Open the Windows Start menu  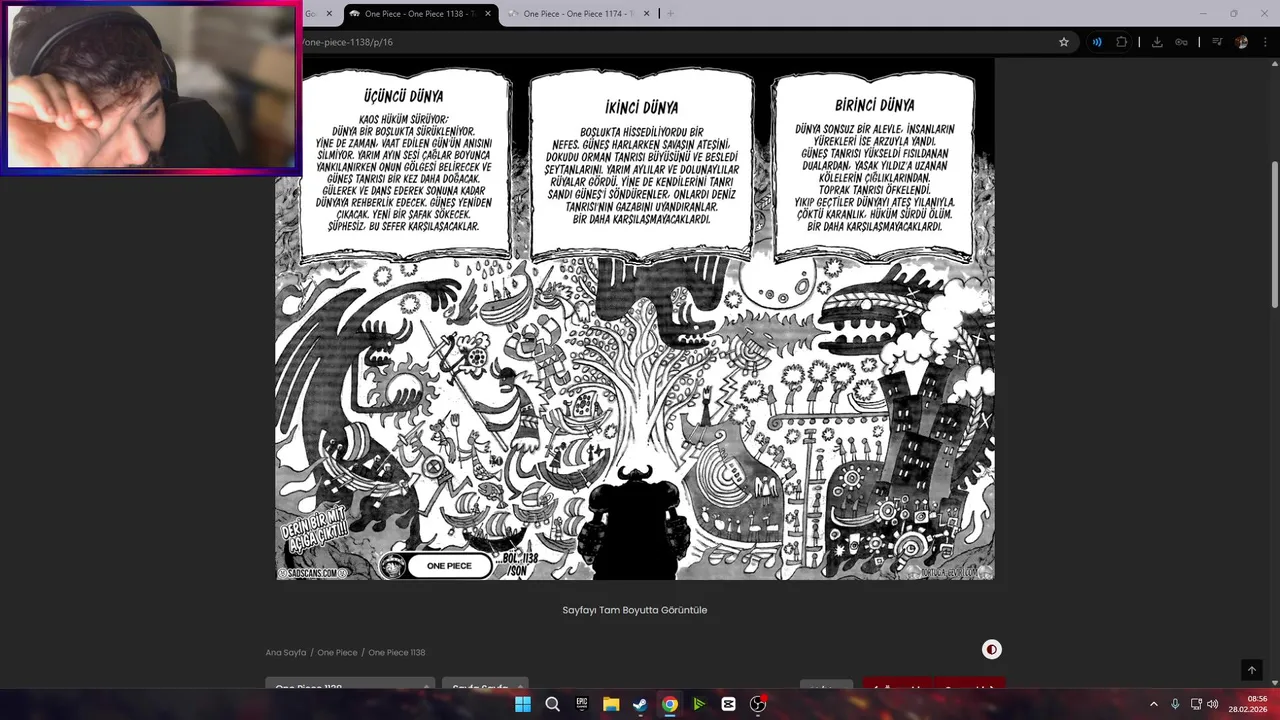[x=523, y=704]
